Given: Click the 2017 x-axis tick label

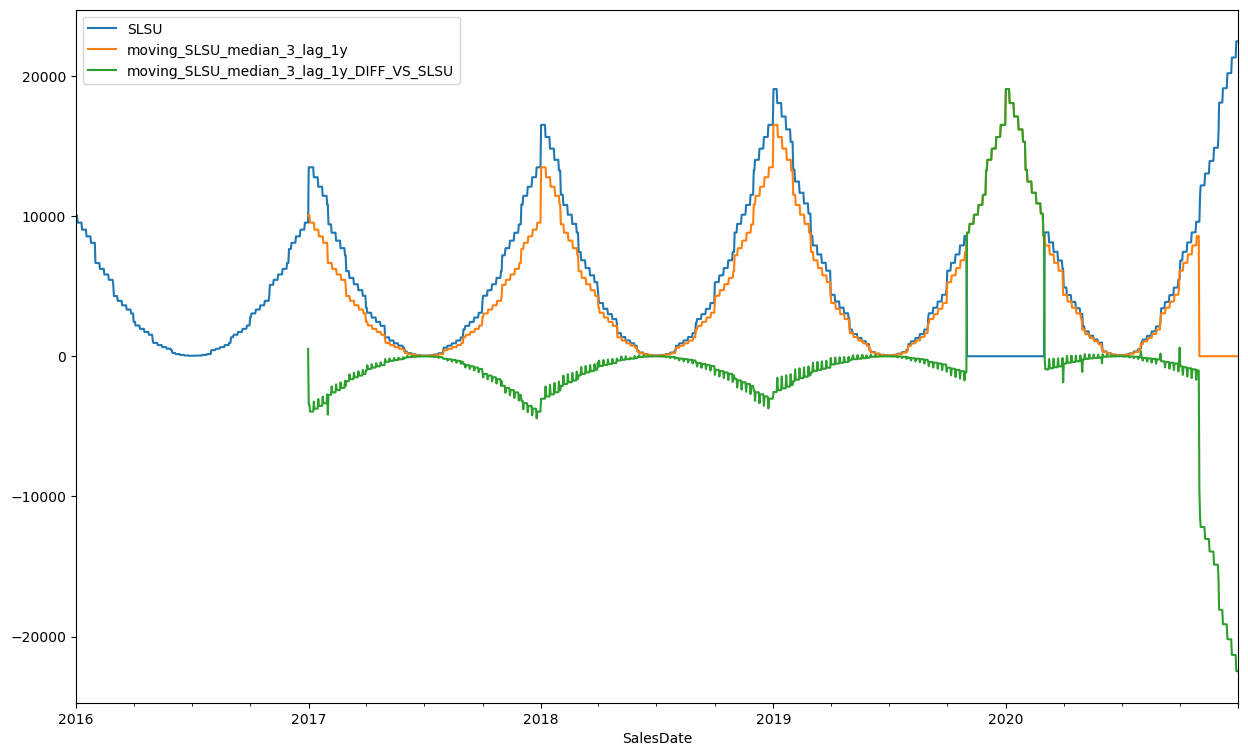Looking at the screenshot, I should point(308,718).
